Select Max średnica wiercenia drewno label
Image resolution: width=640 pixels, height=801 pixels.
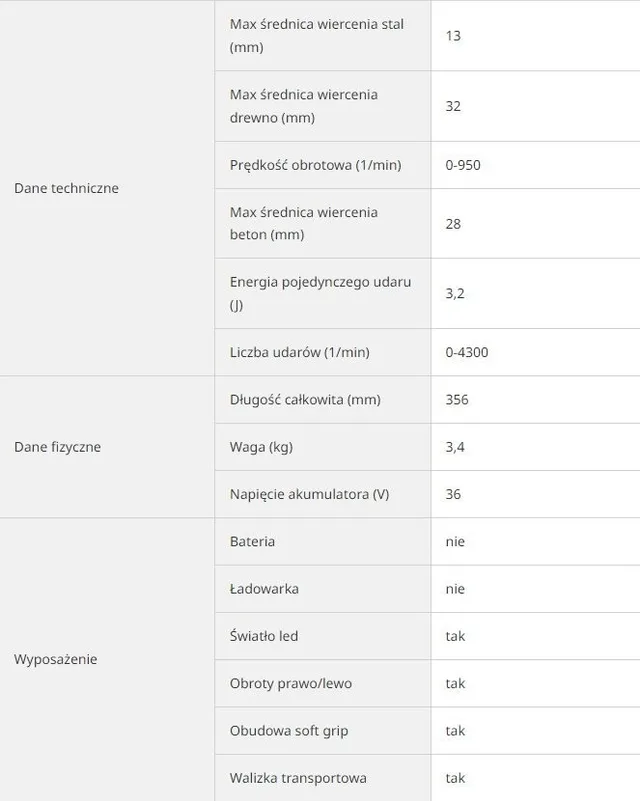click(x=304, y=106)
